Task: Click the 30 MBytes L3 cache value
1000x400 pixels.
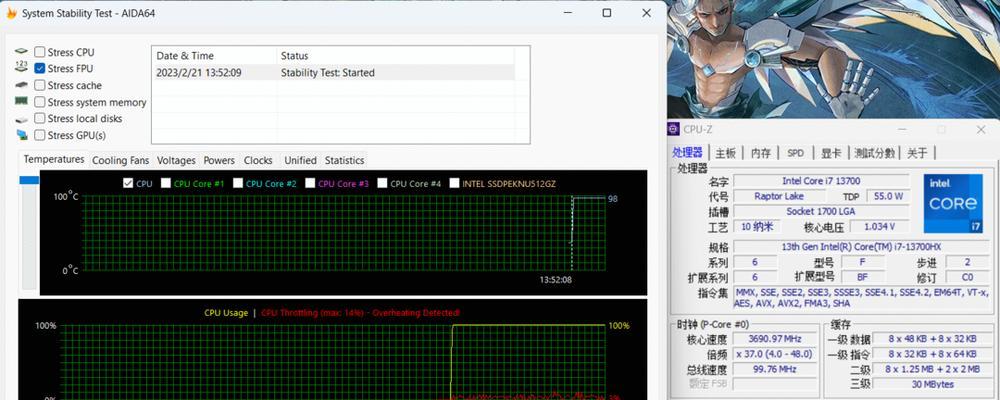Action: pos(932,384)
